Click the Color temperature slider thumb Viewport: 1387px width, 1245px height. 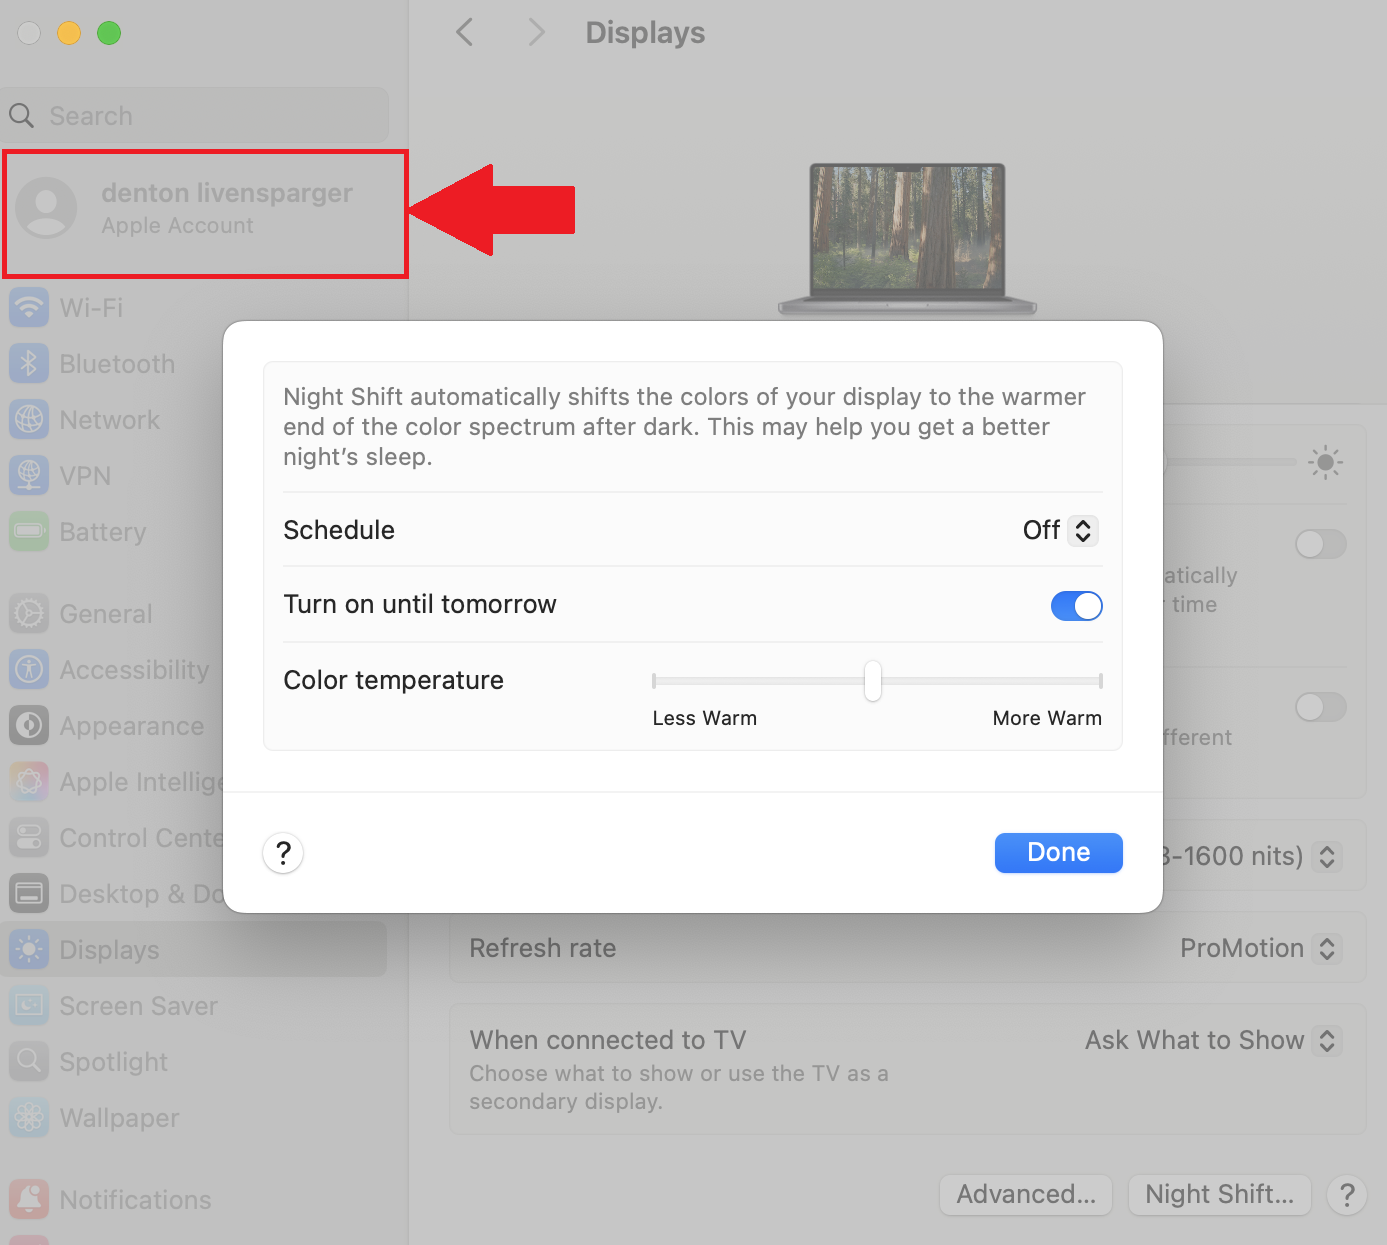(x=873, y=681)
